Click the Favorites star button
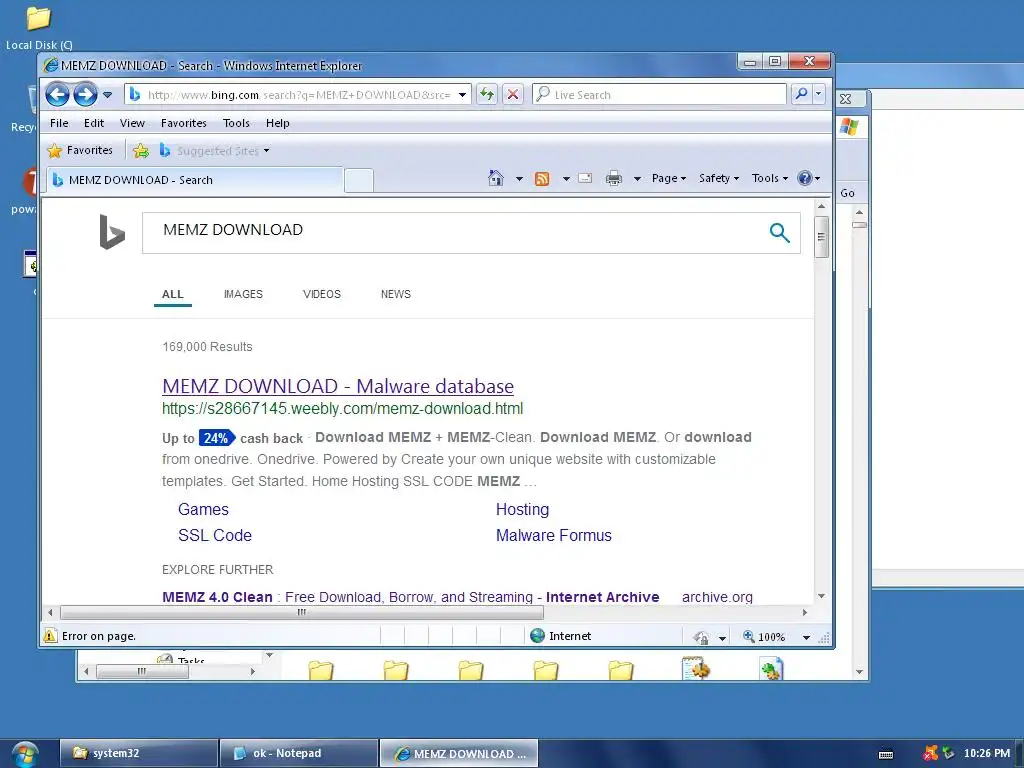This screenshot has height=768, width=1024. [80, 151]
